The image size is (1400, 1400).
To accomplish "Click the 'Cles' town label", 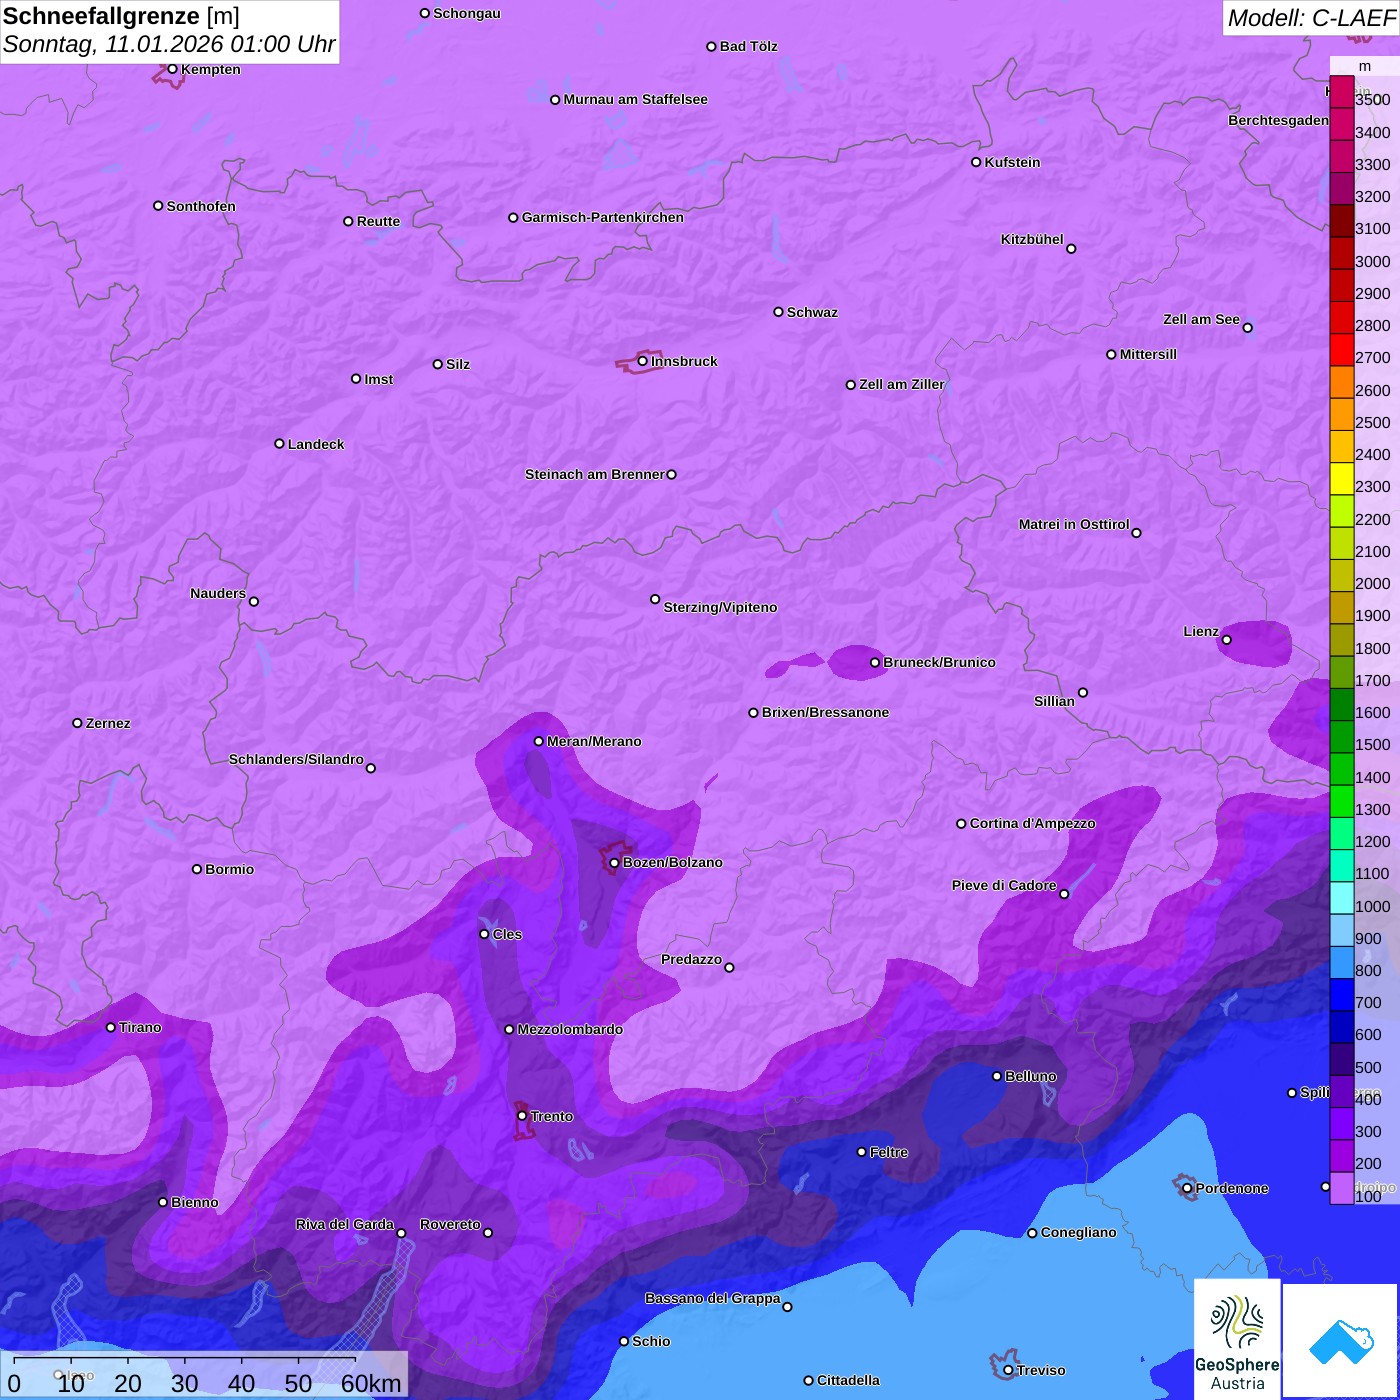I will [x=507, y=934].
